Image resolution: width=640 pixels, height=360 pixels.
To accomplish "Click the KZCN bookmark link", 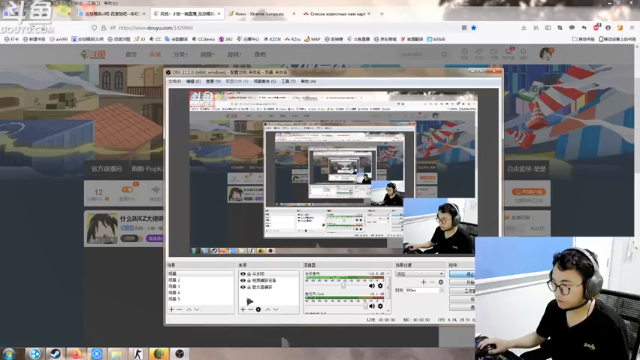I will point(272,39).
